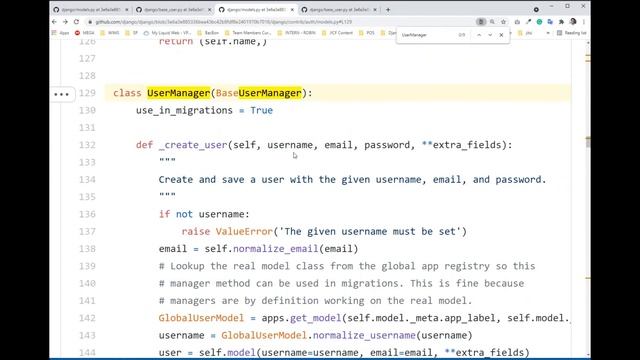This screenshot has height=360, width=640.
Task: Click GlobalUserModel on line 142
Action: pyautogui.click(x=201, y=318)
